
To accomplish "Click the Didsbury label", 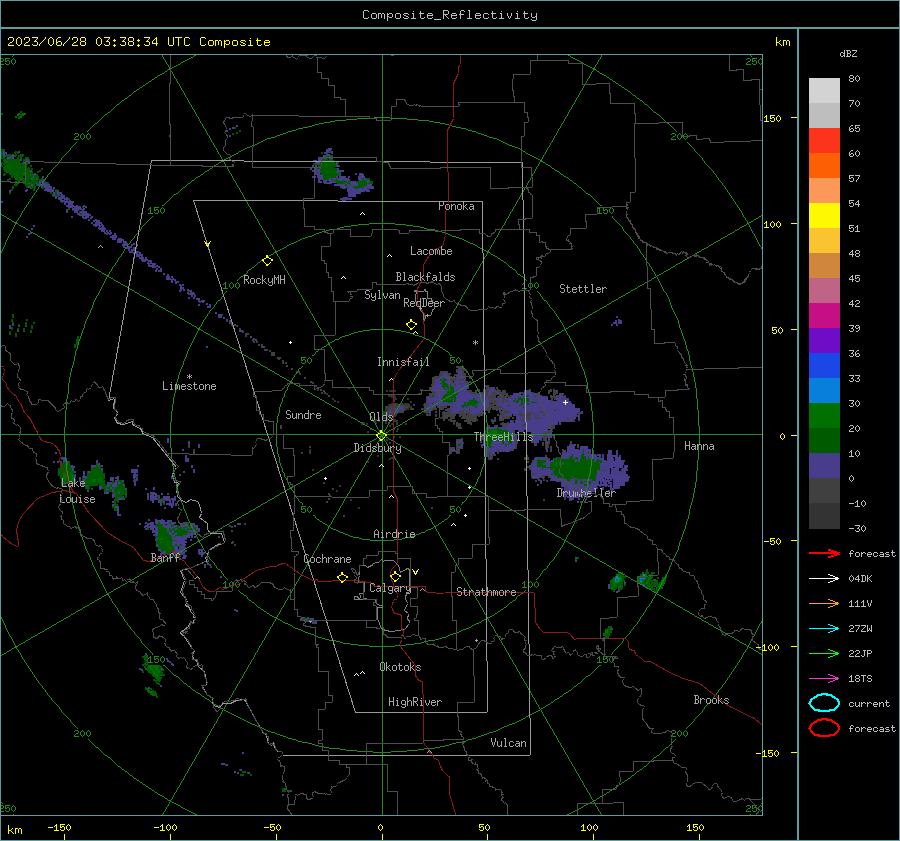I will (x=377, y=448).
